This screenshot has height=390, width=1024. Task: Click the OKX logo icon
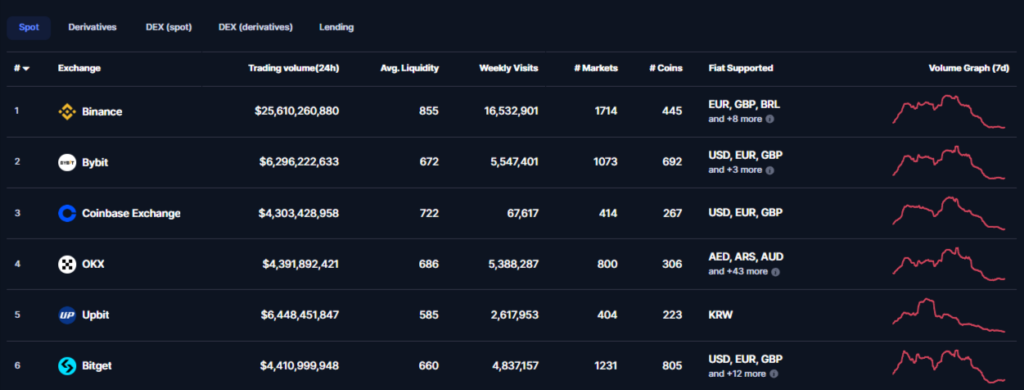click(x=67, y=265)
